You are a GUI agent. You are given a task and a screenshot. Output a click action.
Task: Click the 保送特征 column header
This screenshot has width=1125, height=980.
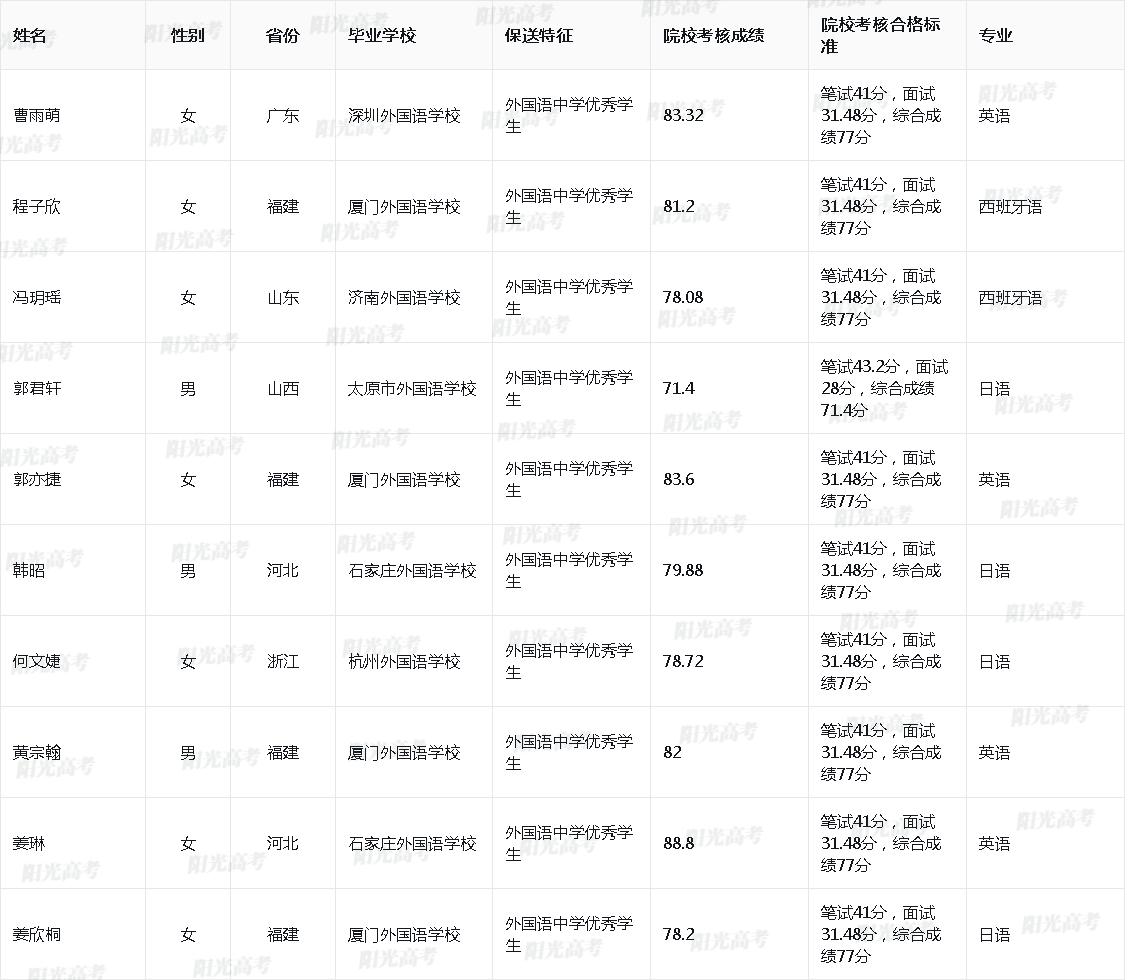coord(539,36)
